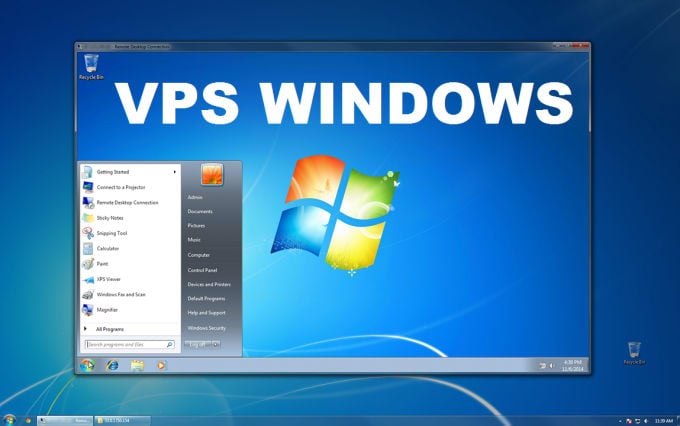Launch the Magnifier icon
The image size is (680, 426).
(x=88, y=310)
